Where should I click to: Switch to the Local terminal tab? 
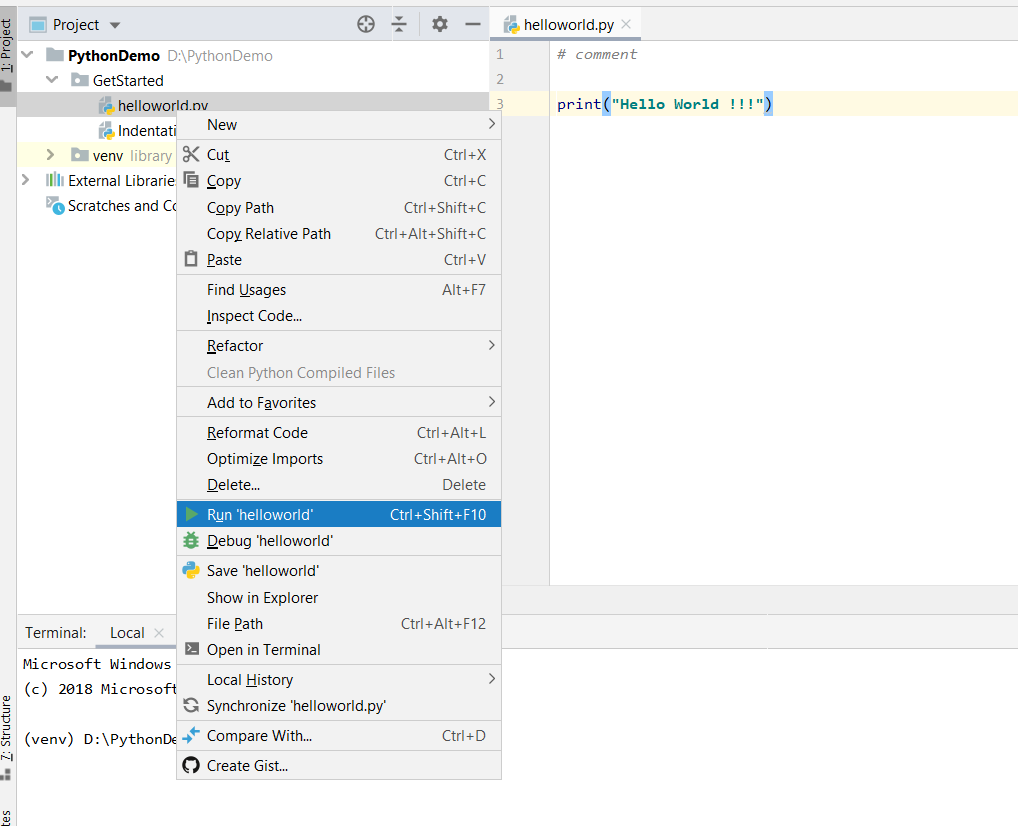126,633
